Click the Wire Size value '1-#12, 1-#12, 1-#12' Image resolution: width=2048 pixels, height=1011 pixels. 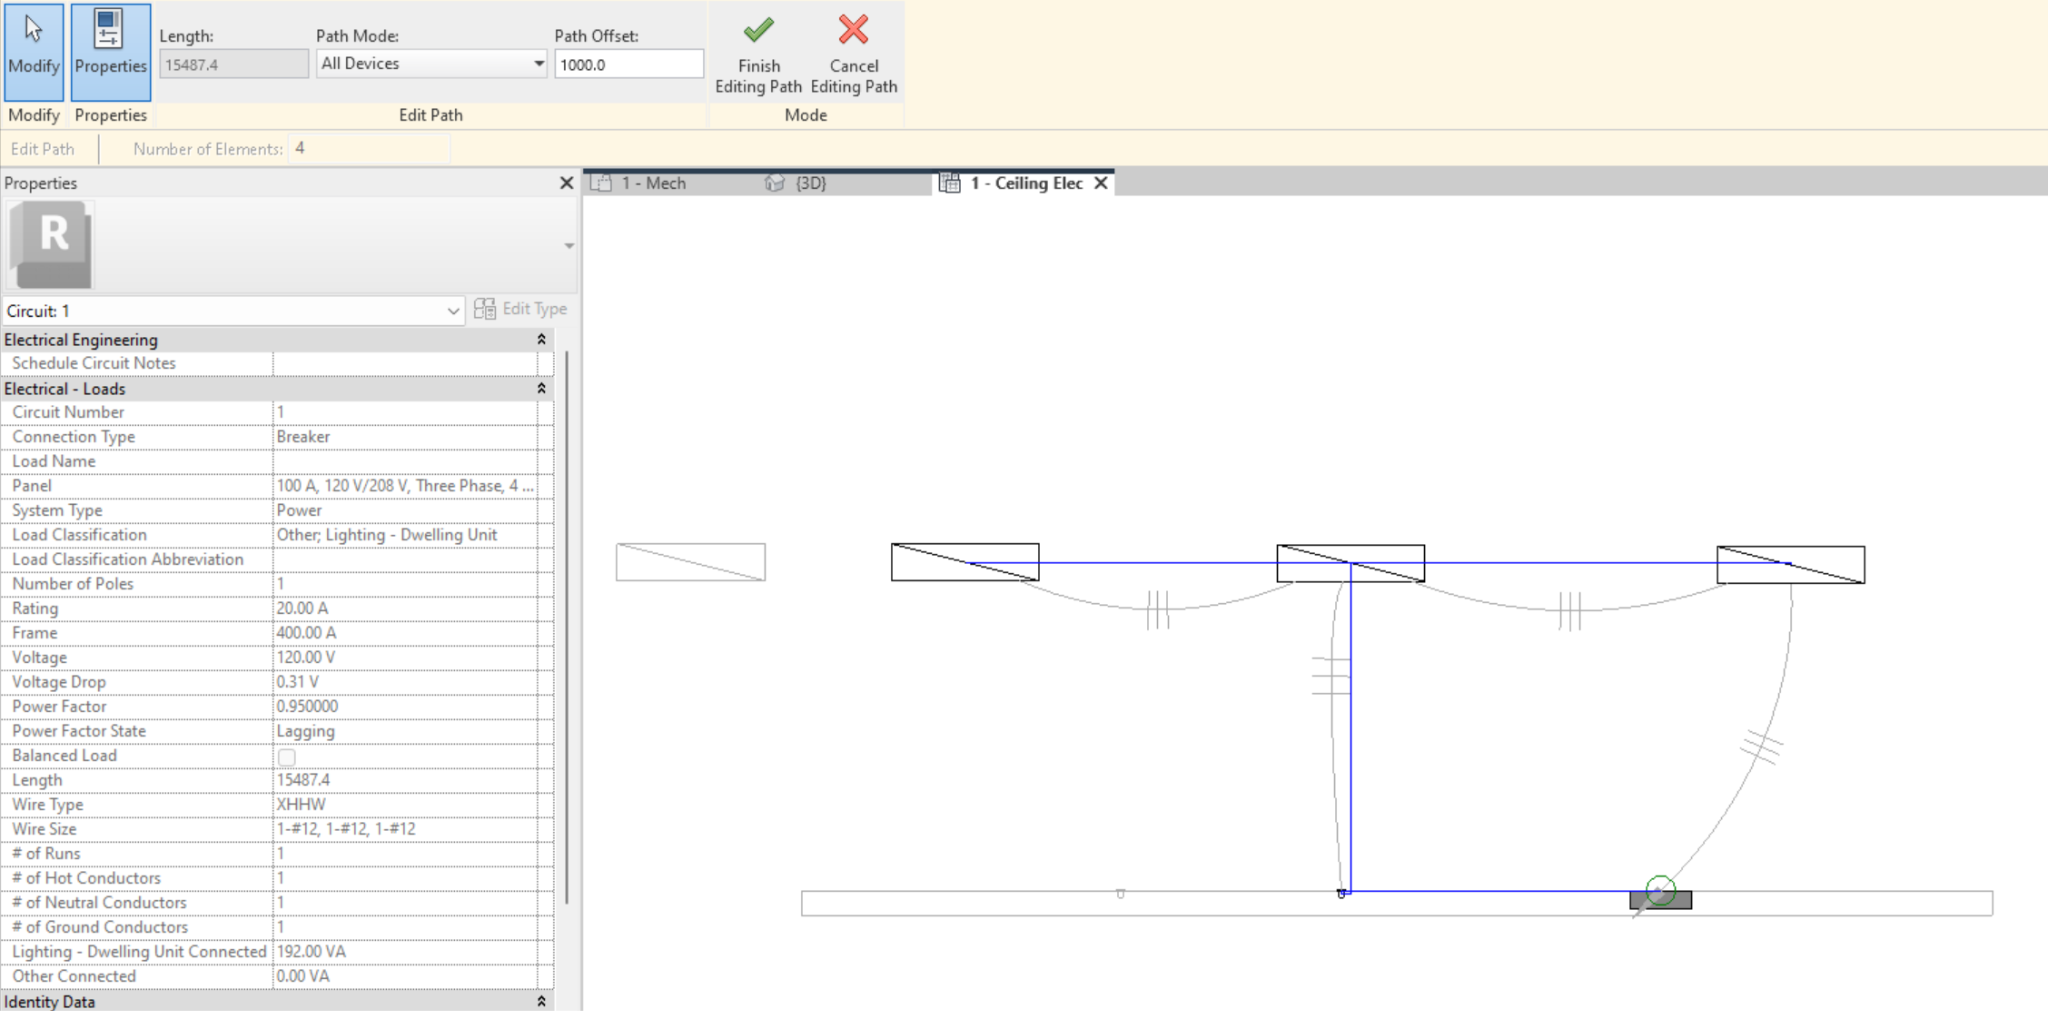click(346, 829)
